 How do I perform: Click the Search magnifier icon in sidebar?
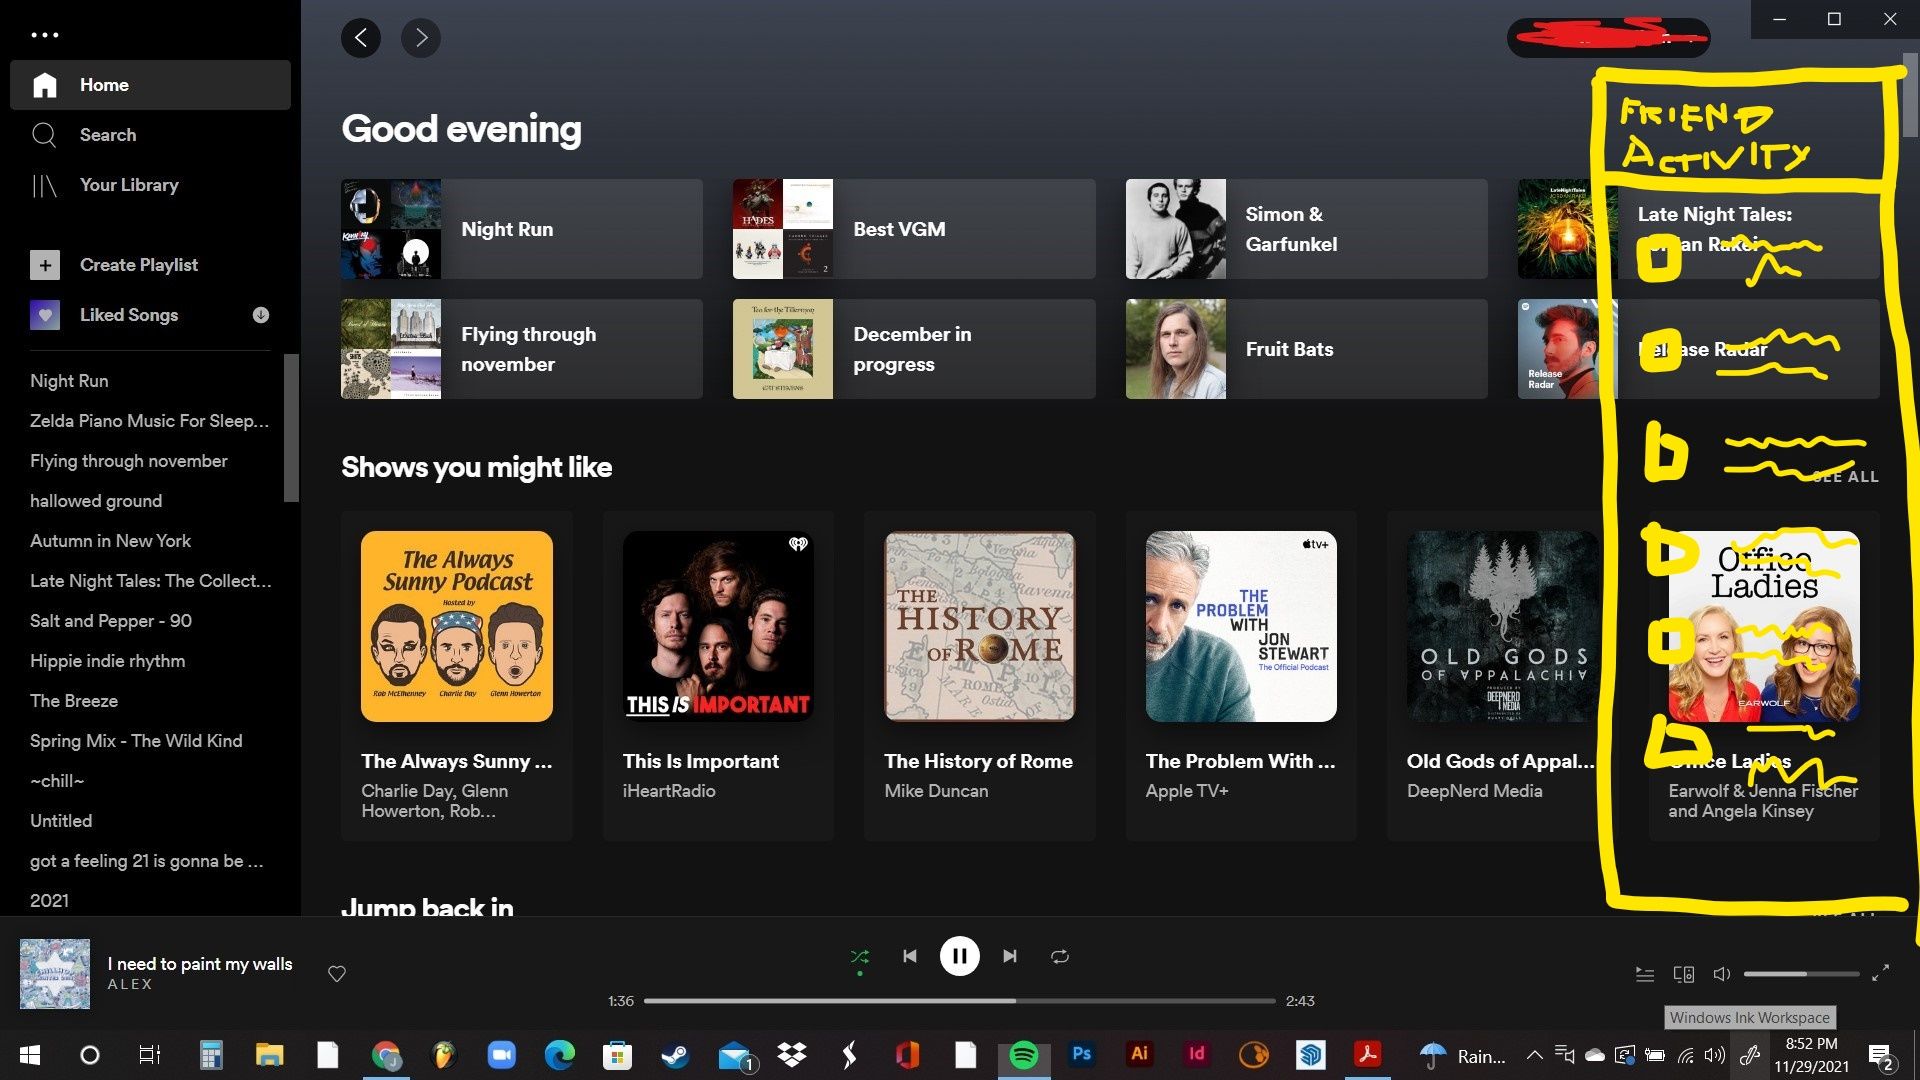click(44, 135)
